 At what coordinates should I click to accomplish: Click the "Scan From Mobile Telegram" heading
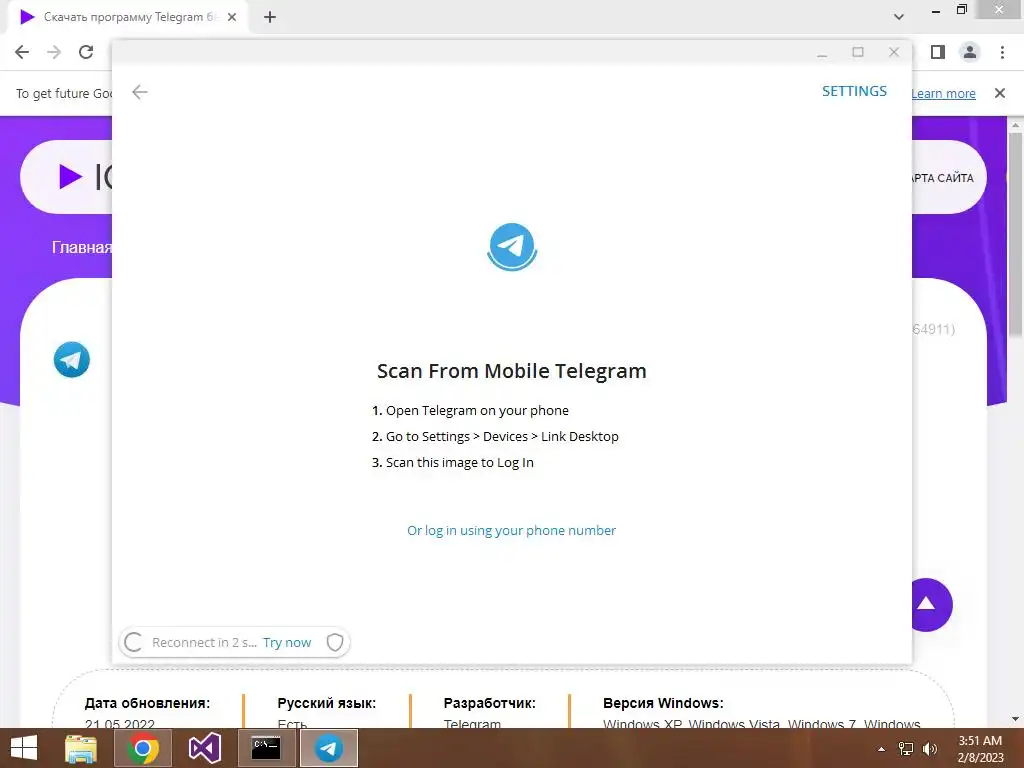511,371
